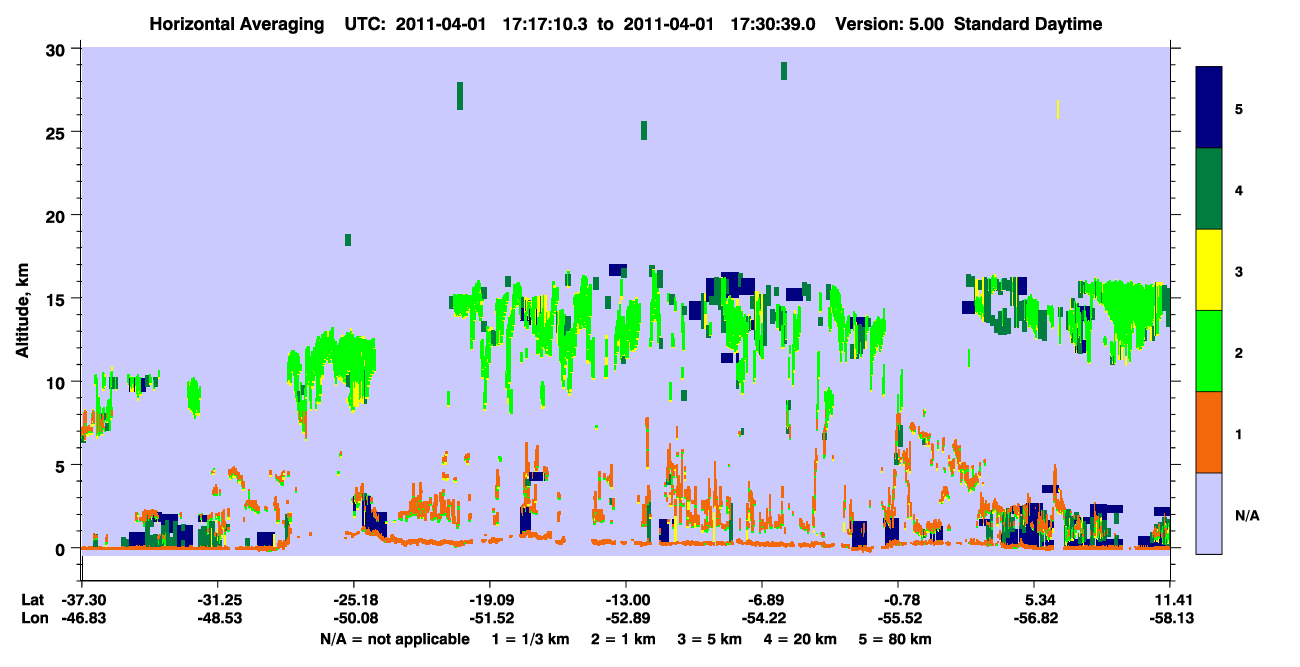Click the legend text '4 = 20 km'
Screen dimensions: 1300x667
click(801, 639)
